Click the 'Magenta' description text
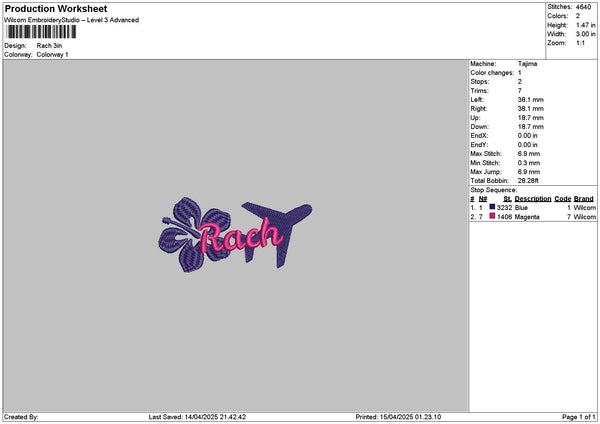 click(527, 217)
